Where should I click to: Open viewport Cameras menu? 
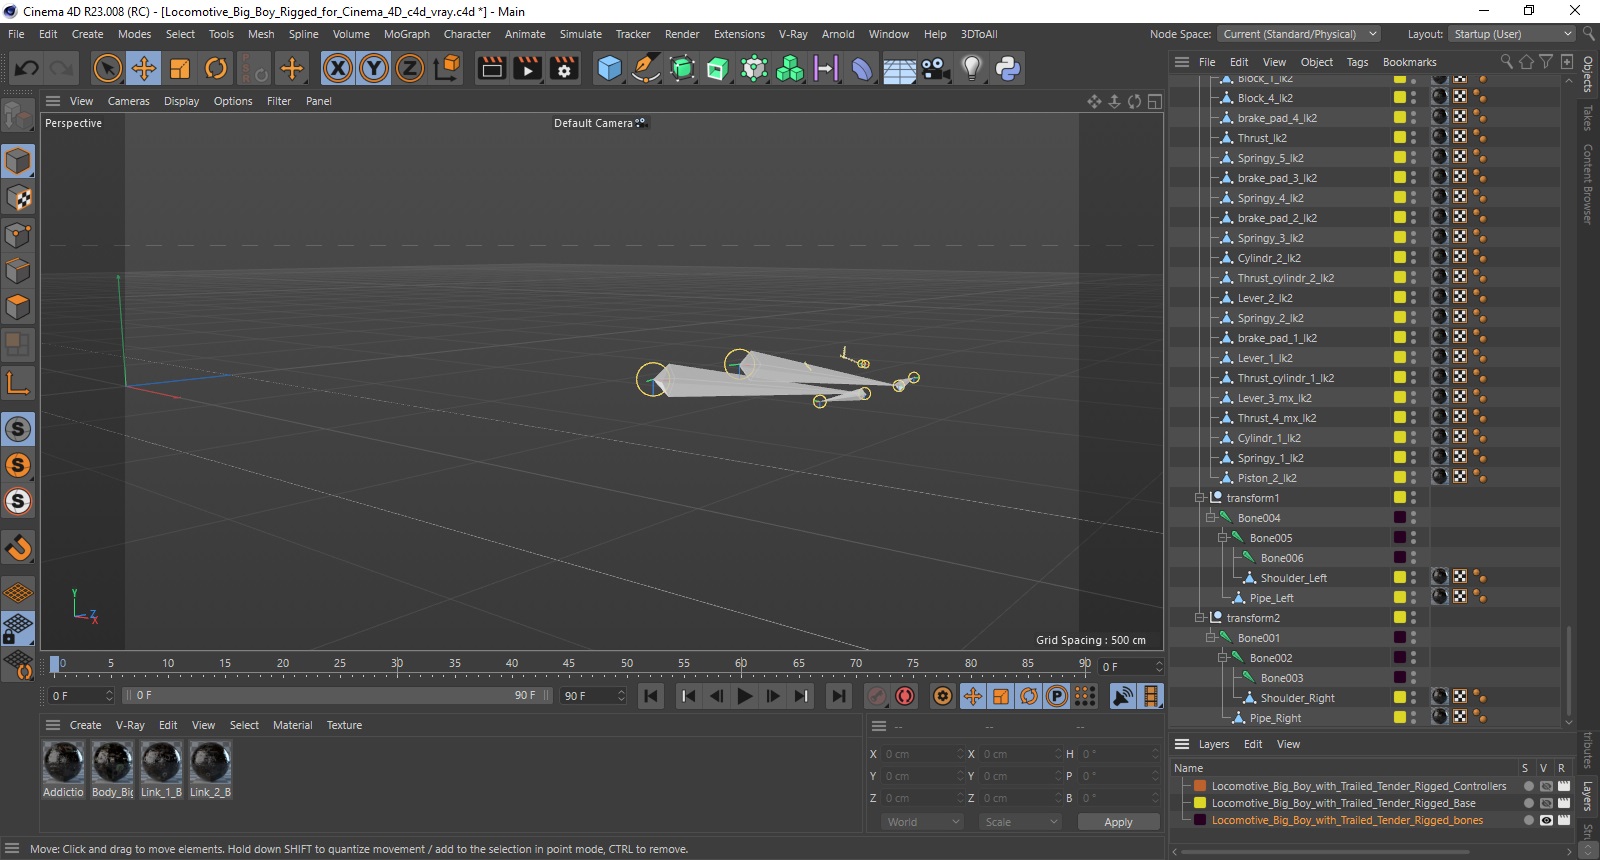pyautogui.click(x=128, y=101)
